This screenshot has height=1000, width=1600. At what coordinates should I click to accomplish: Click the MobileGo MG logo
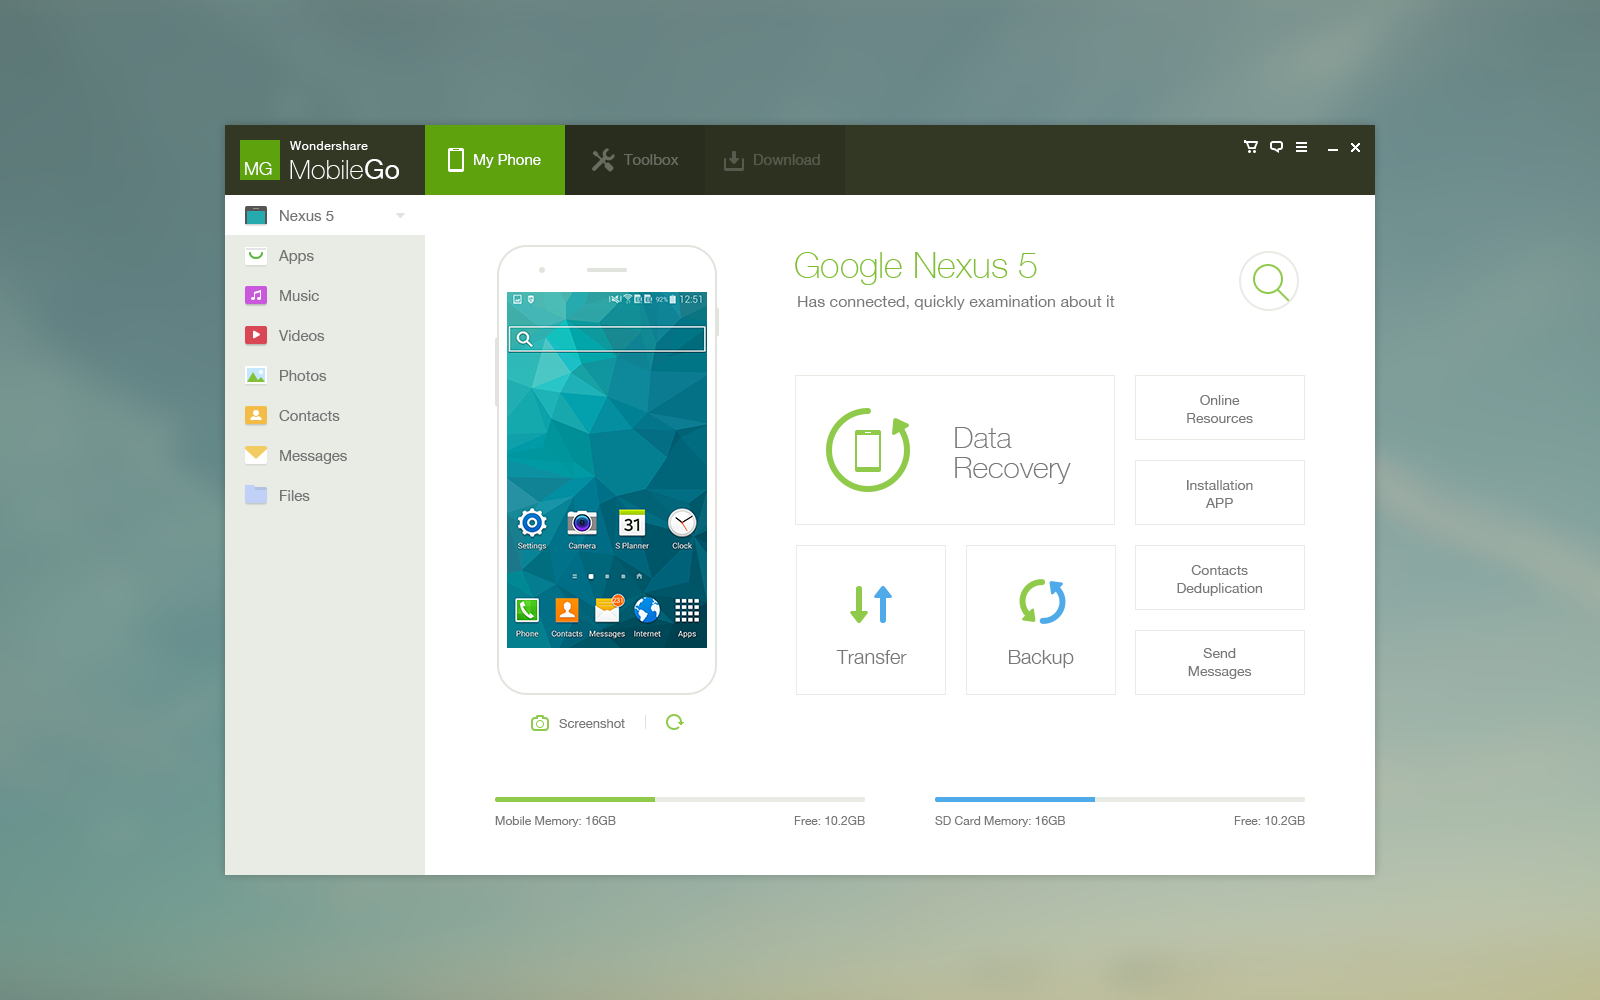pos(259,161)
